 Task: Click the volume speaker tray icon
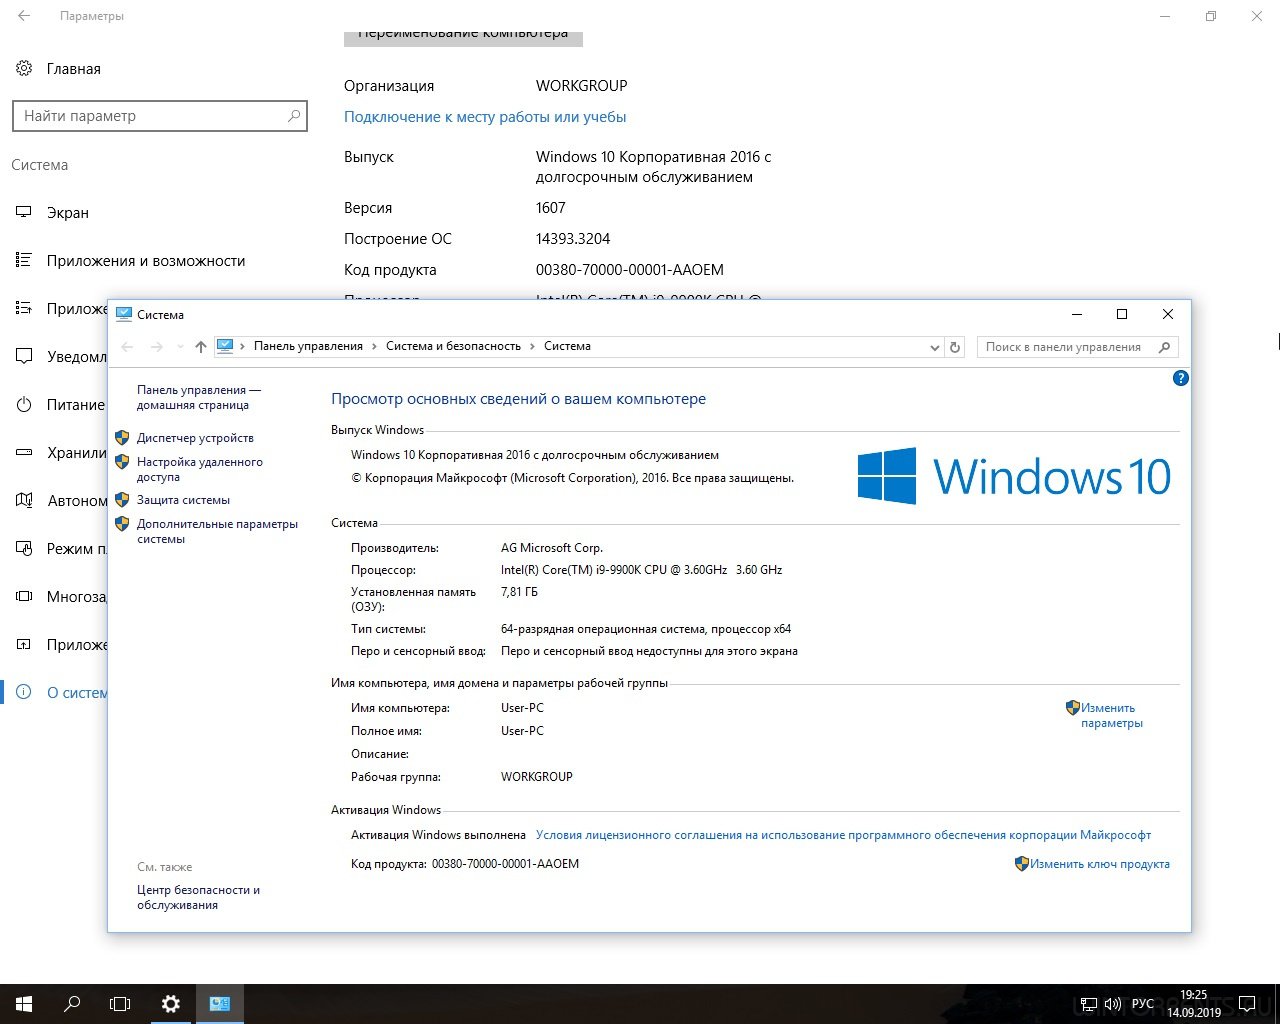tap(1112, 1004)
